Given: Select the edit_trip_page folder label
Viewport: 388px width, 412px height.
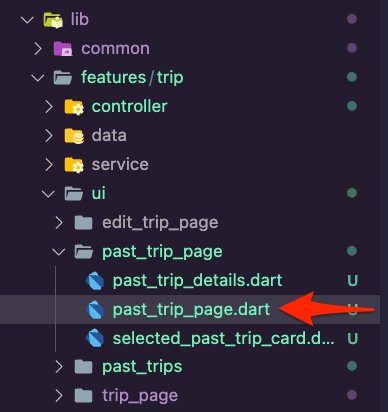Looking at the screenshot, I should coord(160,223).
